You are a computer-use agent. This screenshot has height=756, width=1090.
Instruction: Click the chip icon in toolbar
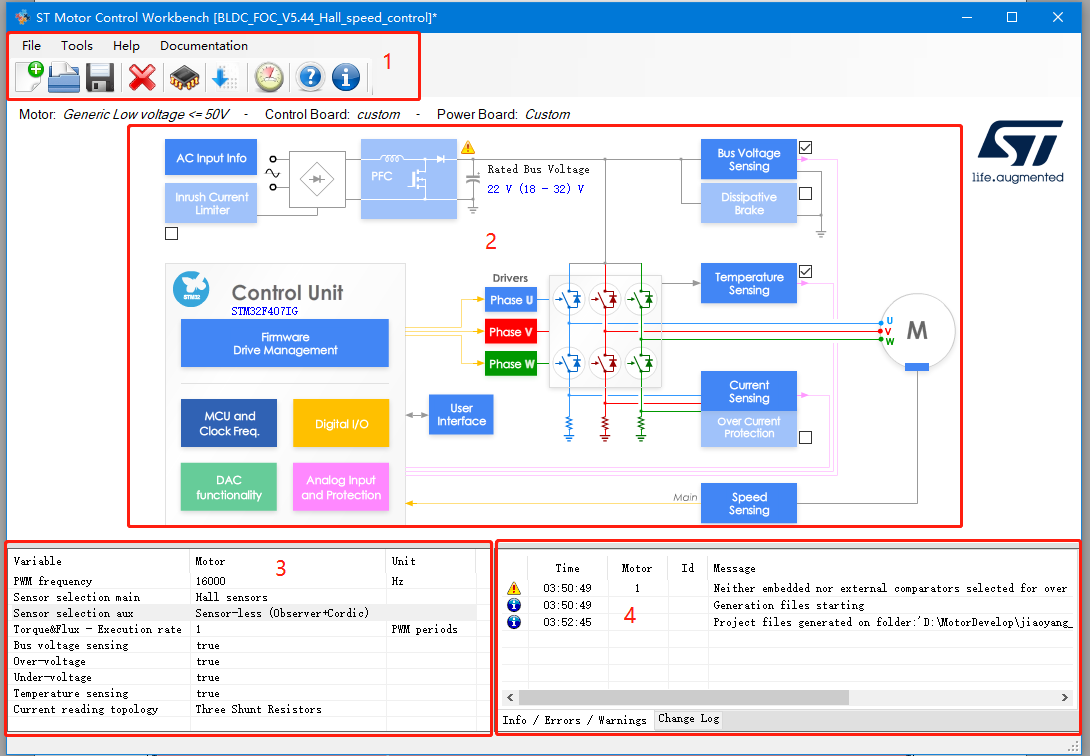coord(184,78)
